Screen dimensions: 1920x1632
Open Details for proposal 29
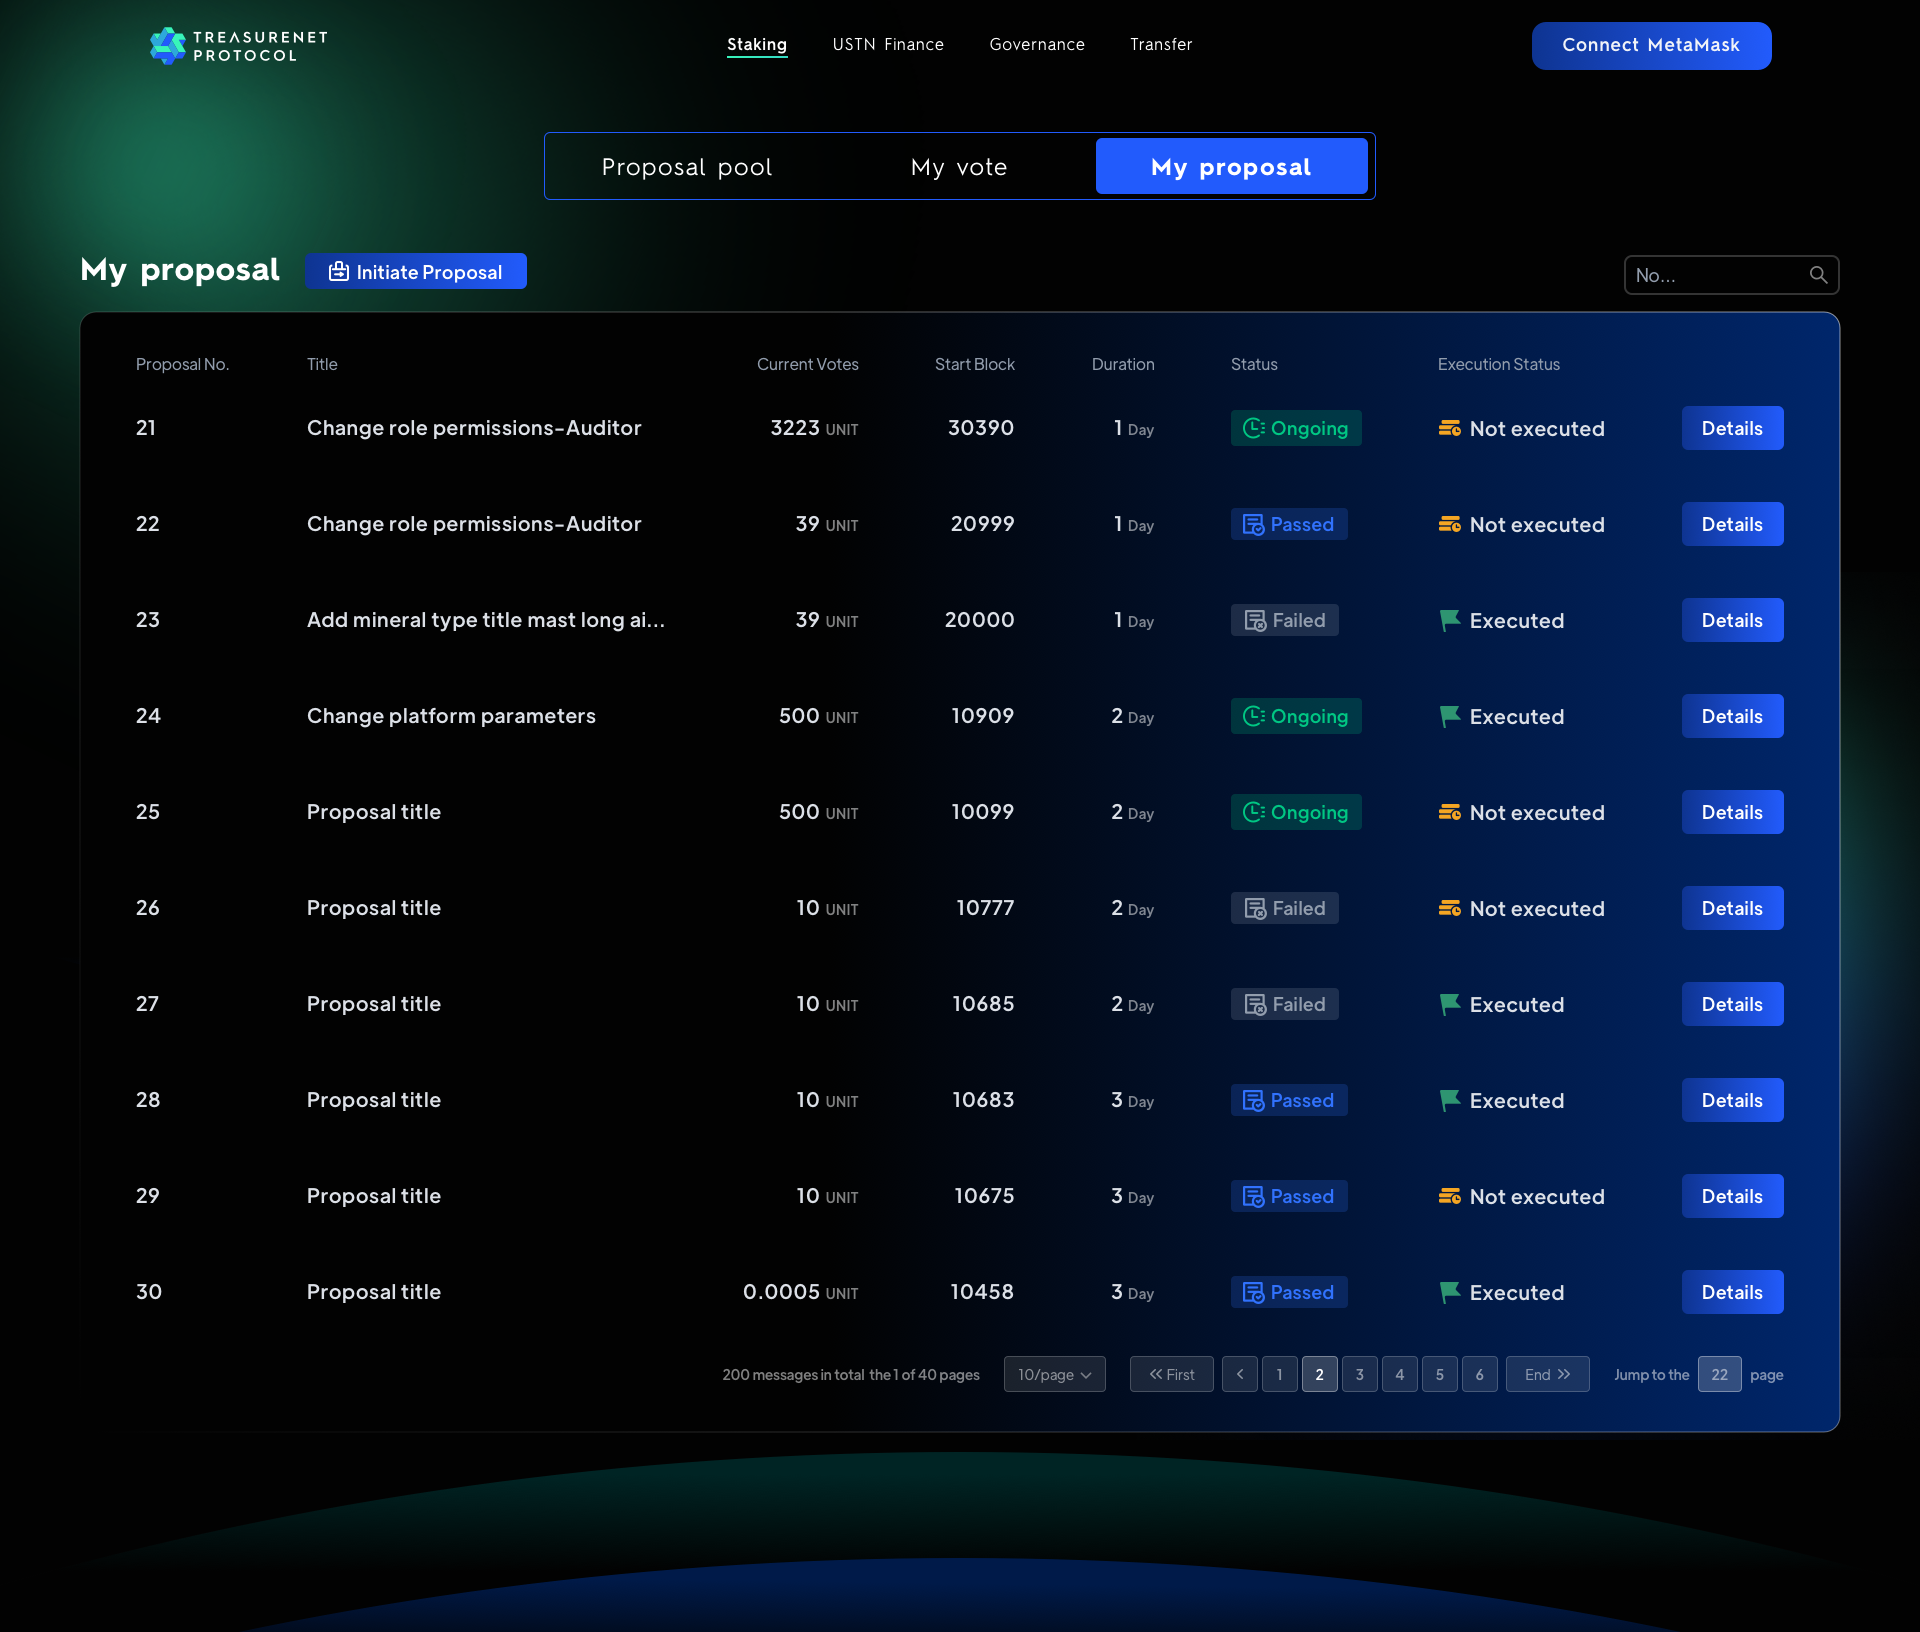pos(1733,1196)
